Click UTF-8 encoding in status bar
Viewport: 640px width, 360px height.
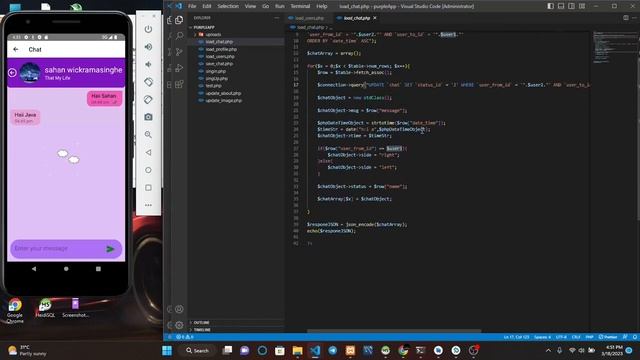(x=562, y=337)
